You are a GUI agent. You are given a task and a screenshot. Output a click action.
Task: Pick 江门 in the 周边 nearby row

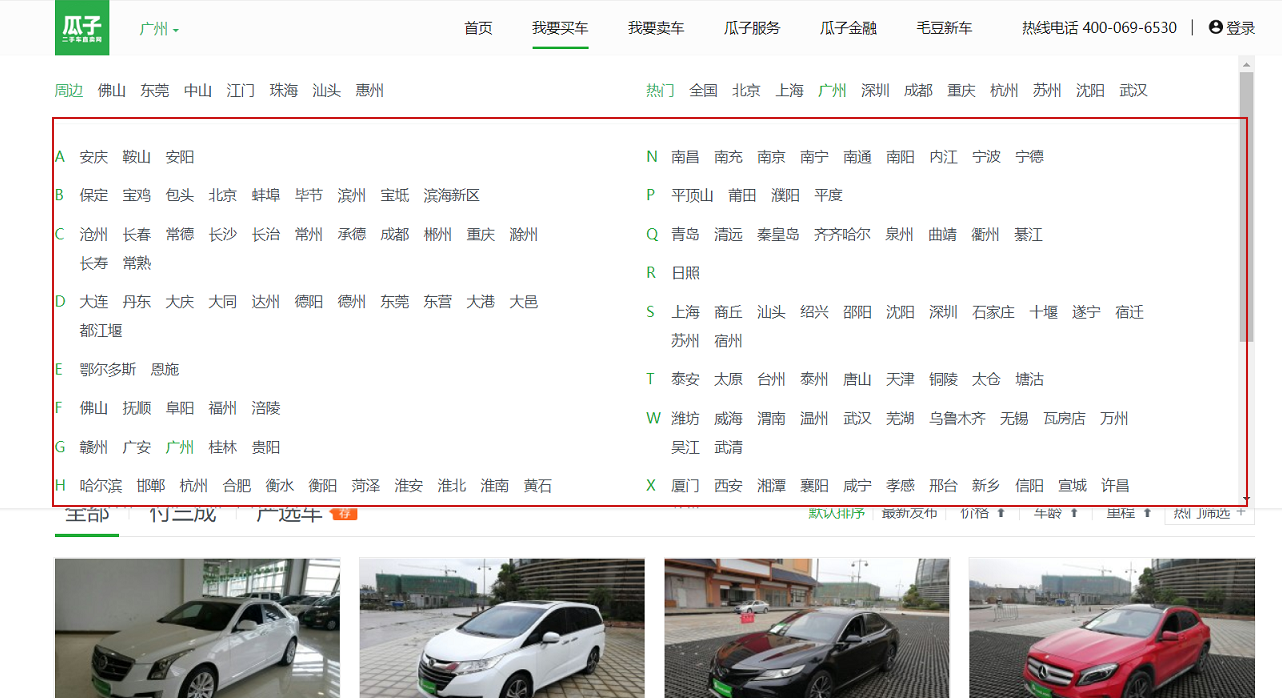tap(241, 90)
